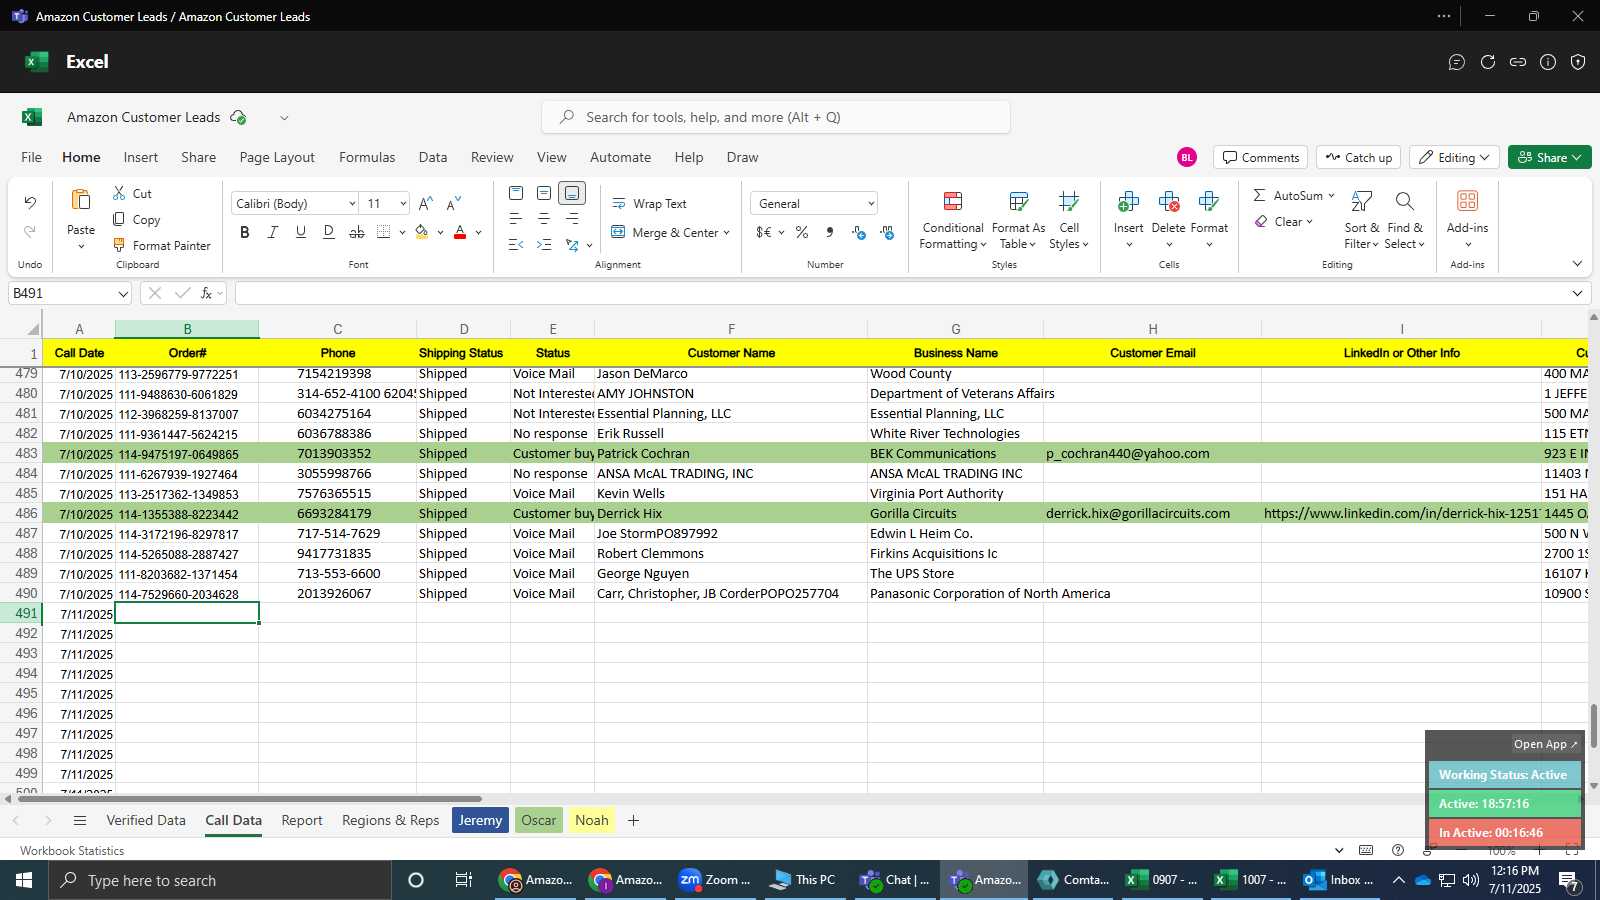Add a new sheet with the plus button
Image resolution: width=1600 pixels, height=900 pixels.
point(633,820)
